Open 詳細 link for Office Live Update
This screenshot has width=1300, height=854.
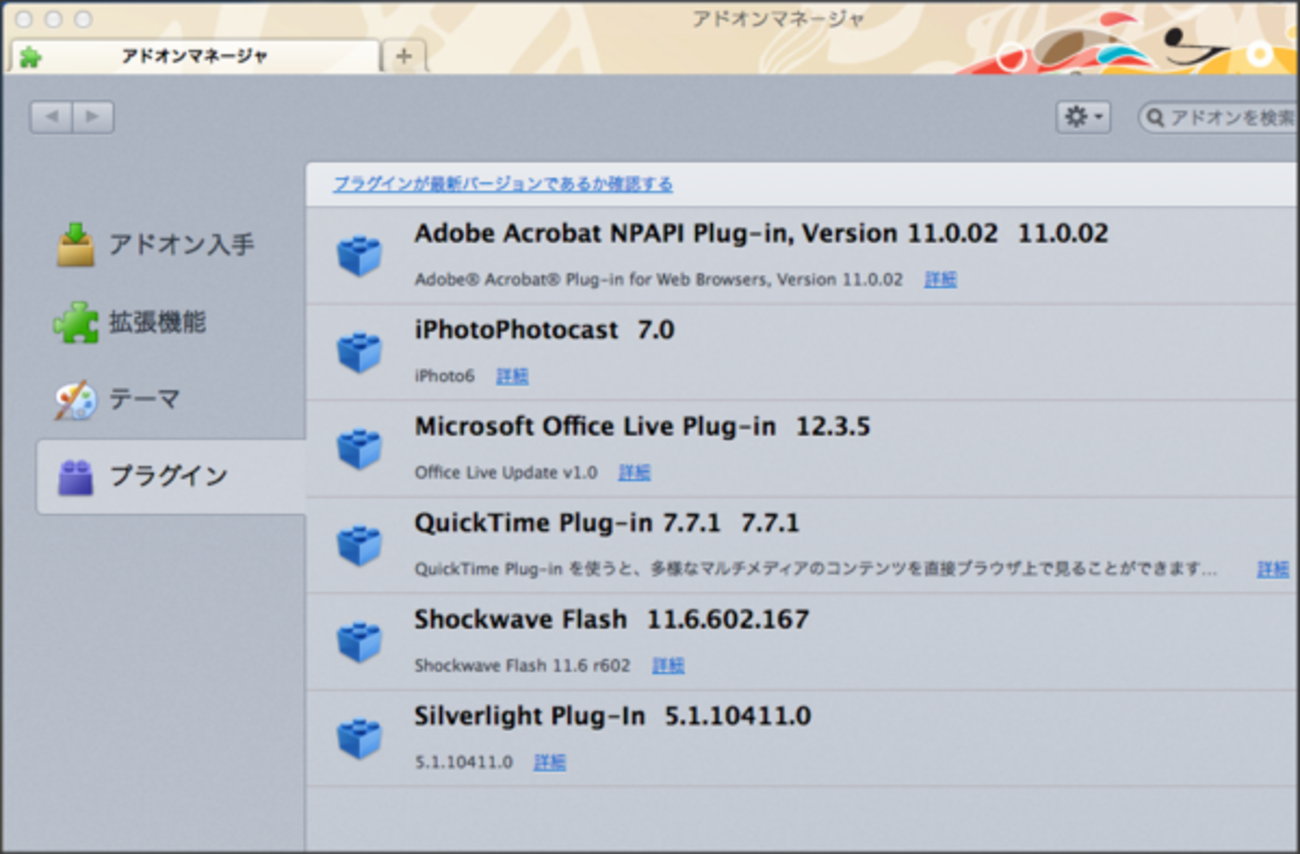634,472
